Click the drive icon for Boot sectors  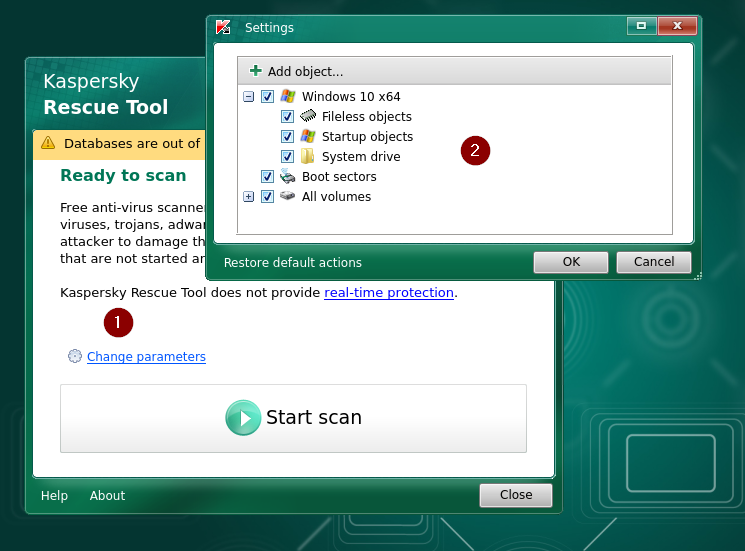click(287, 176)
